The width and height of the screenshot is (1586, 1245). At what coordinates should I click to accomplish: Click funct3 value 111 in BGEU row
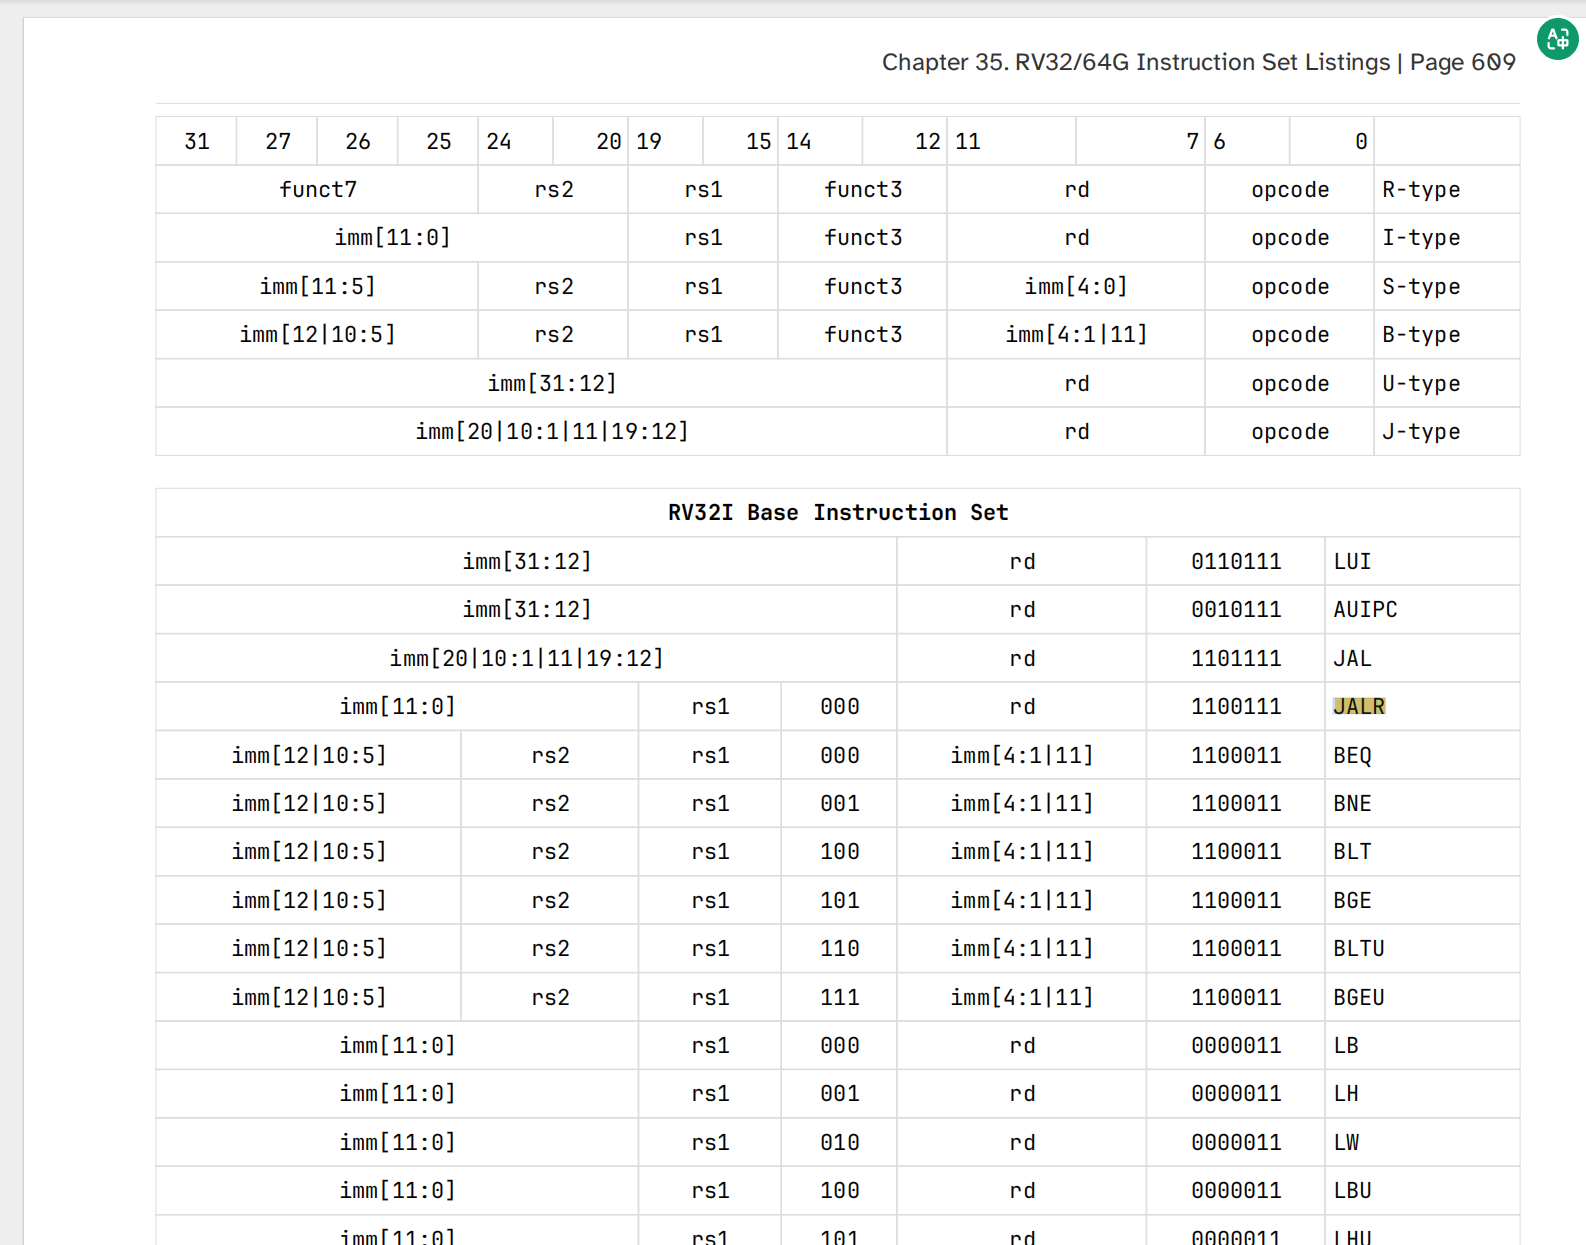click(840, 997)
